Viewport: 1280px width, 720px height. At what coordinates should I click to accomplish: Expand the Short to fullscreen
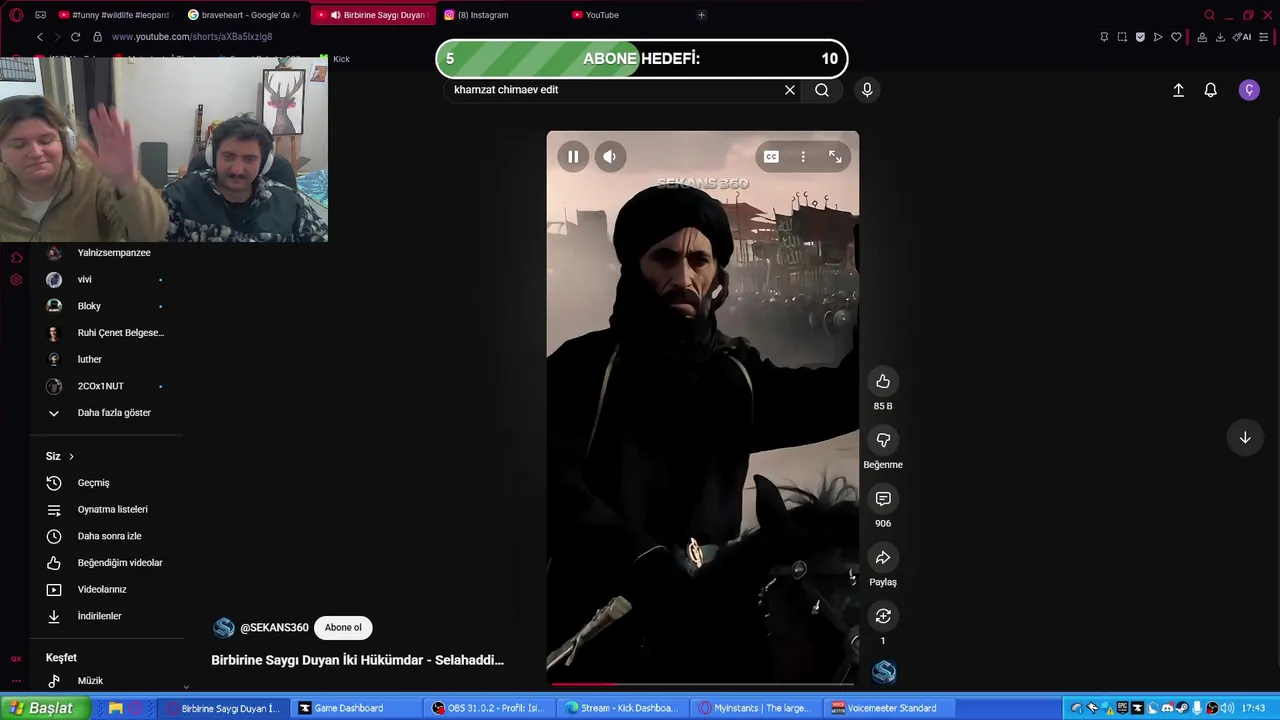835,157
